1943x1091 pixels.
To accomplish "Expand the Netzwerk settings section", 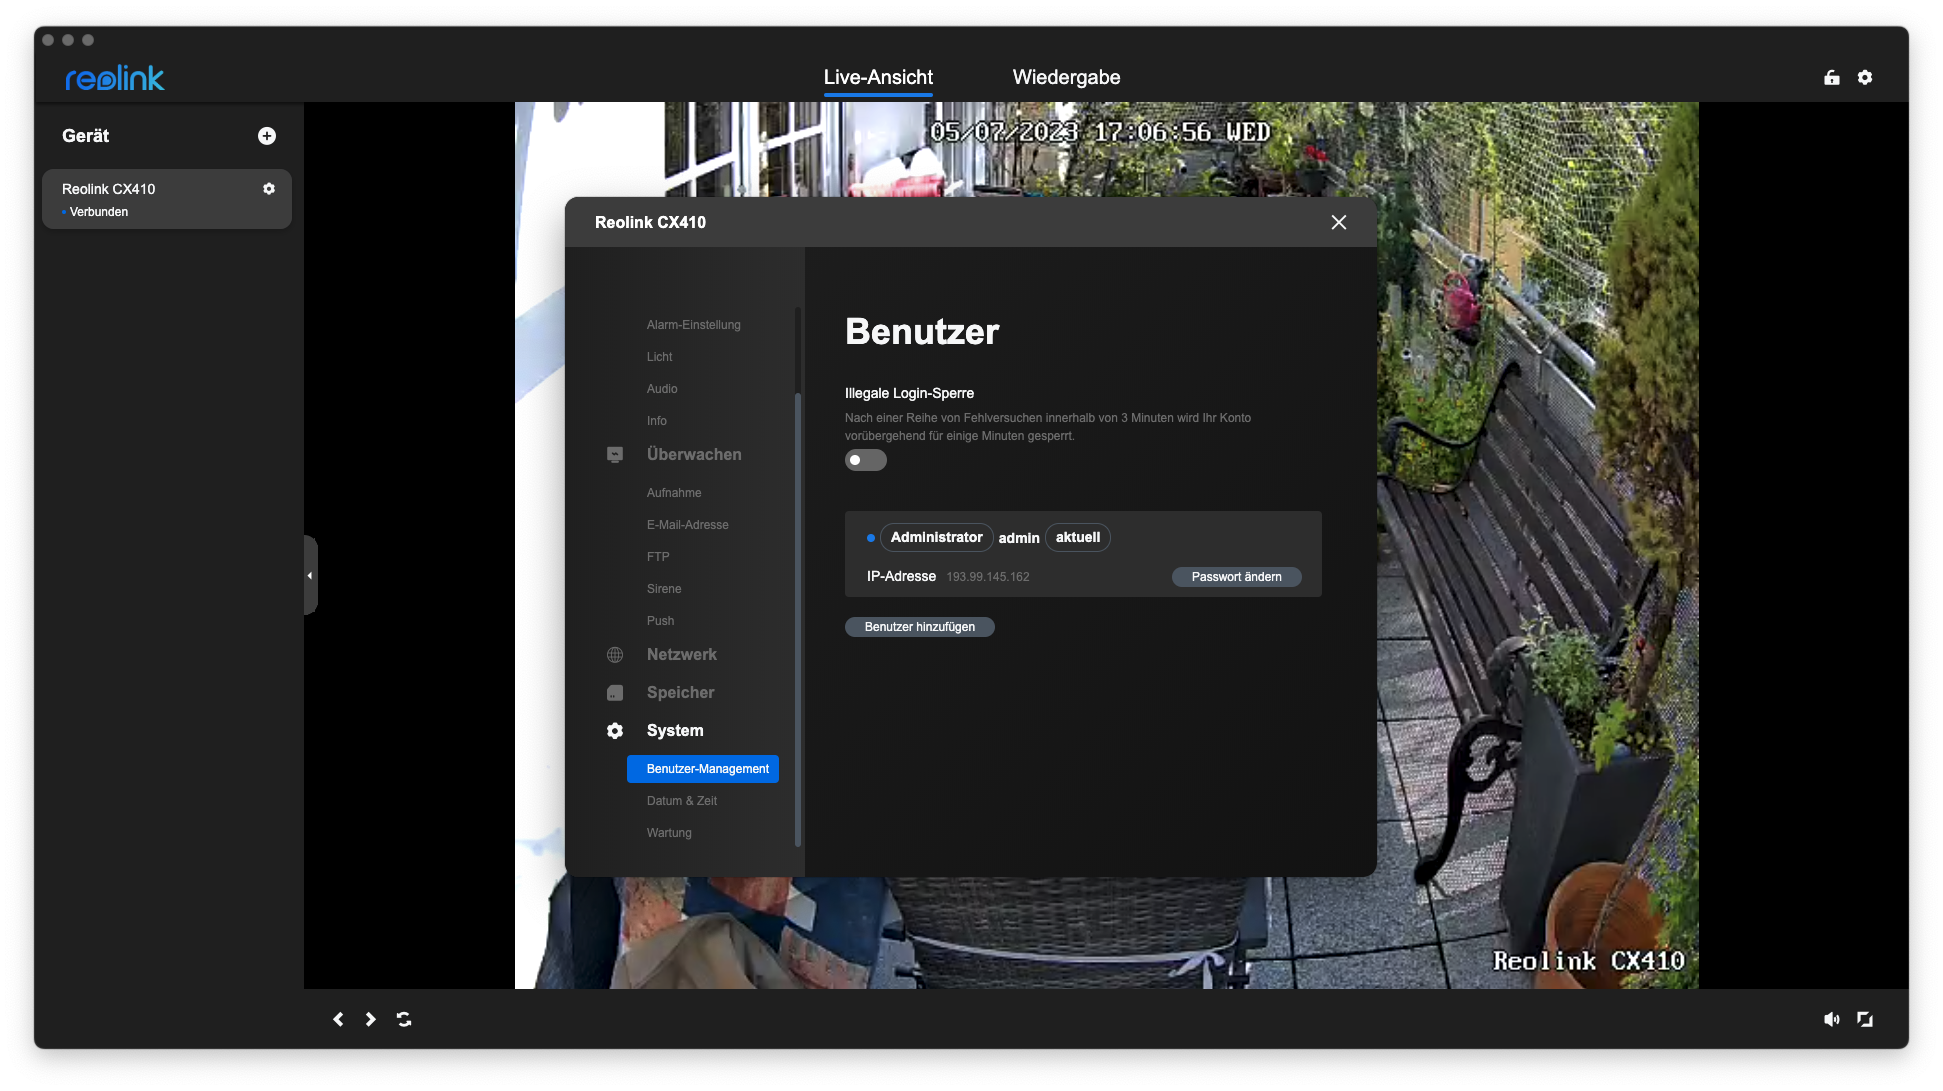I will tap(681, 655).
